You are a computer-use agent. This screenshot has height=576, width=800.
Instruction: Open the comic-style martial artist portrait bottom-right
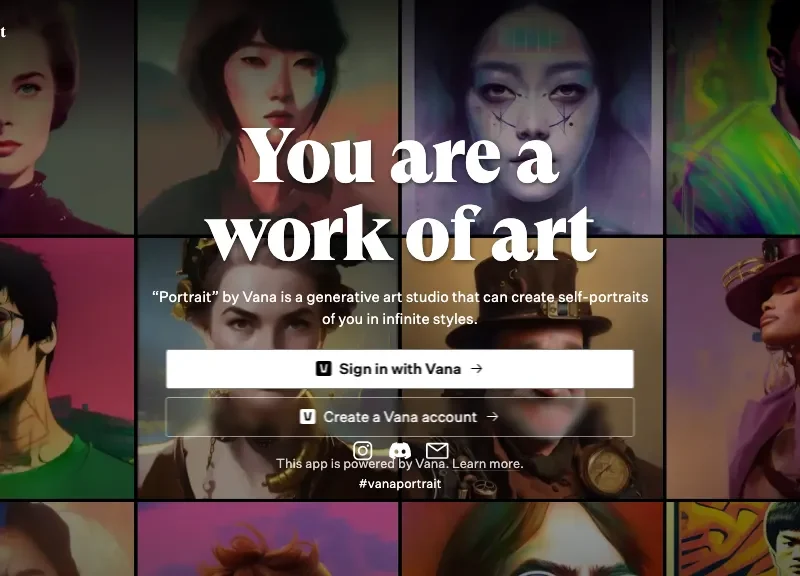[740, 540]
